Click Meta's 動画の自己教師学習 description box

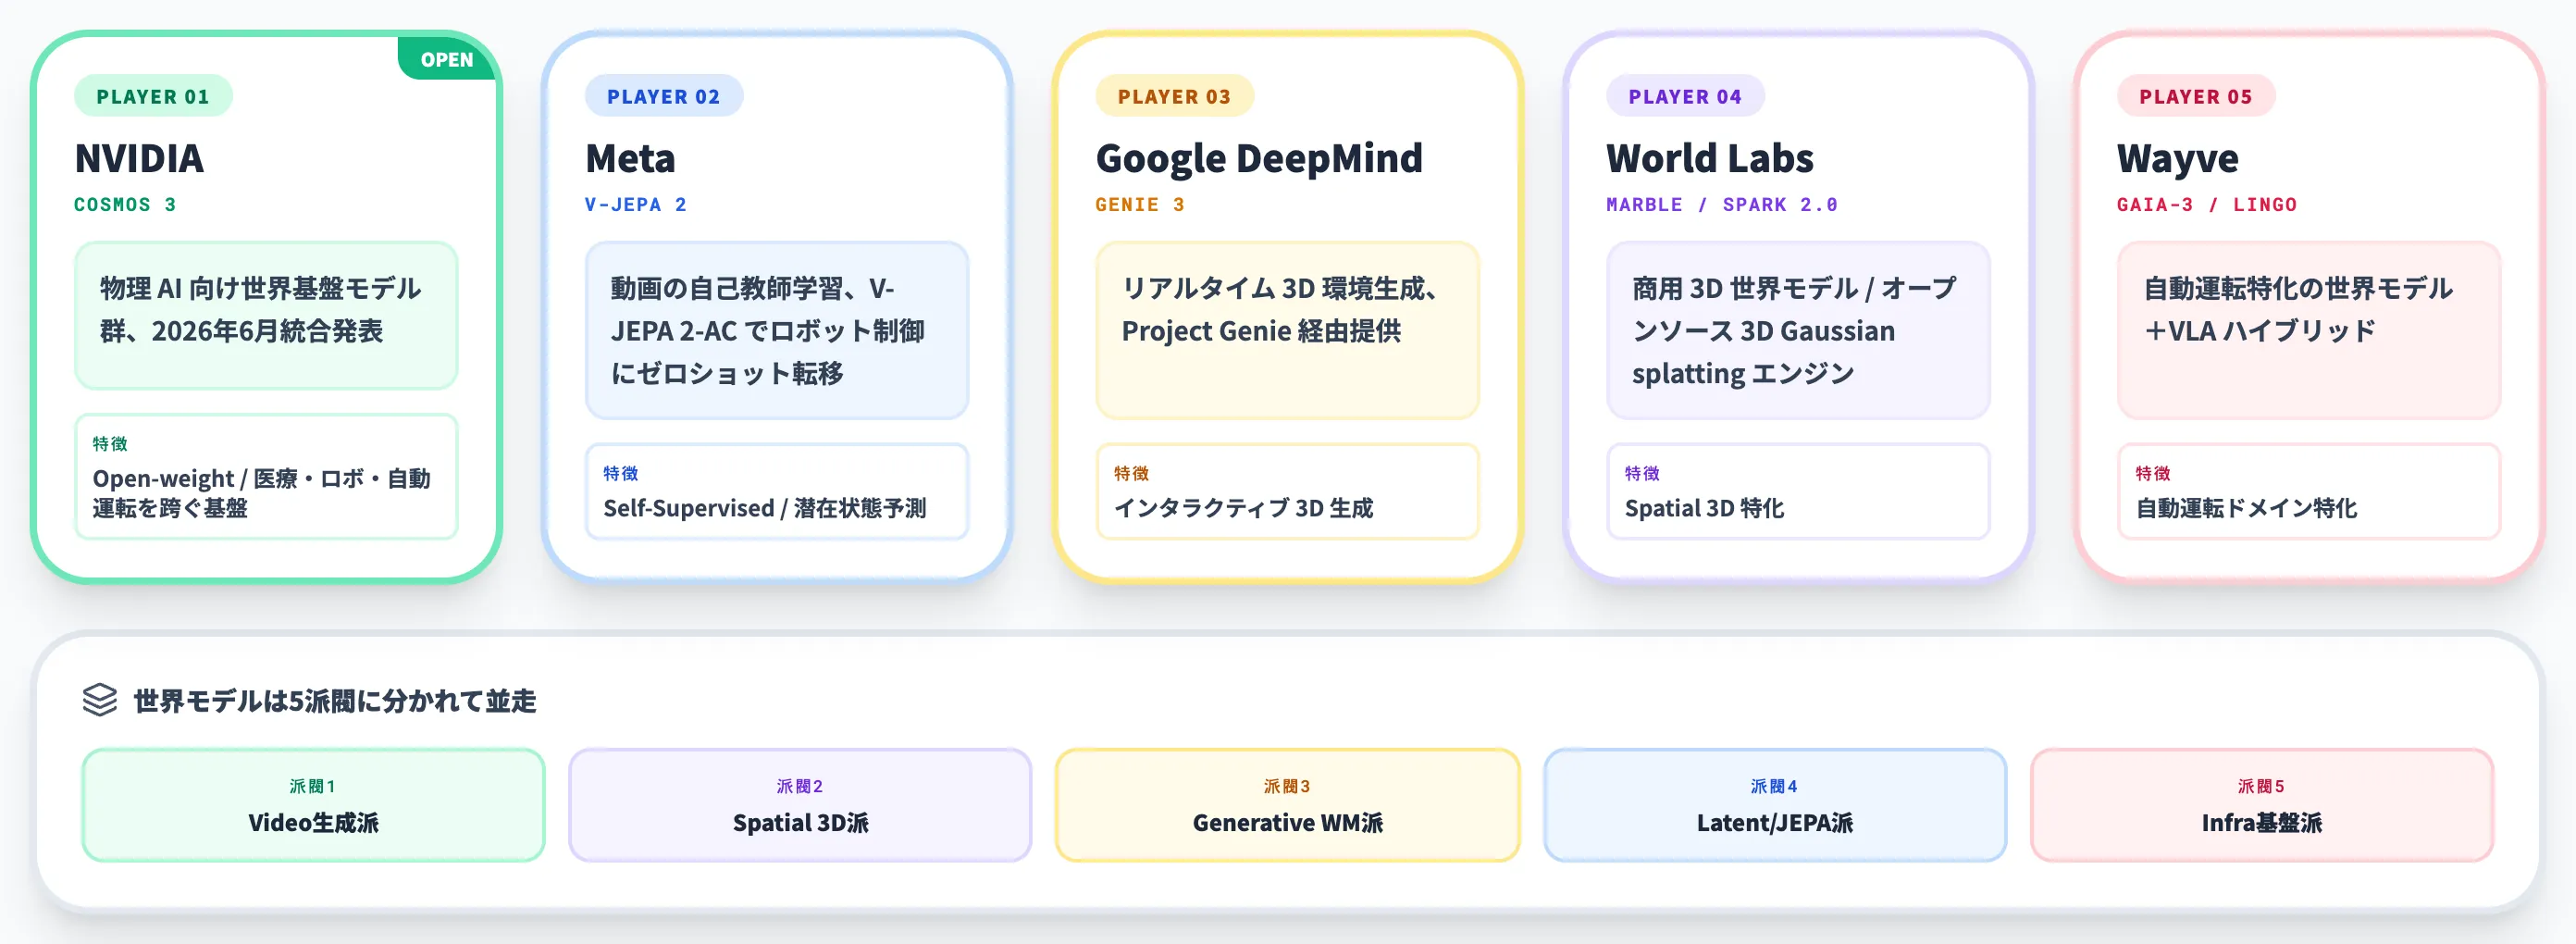(777, 330)
